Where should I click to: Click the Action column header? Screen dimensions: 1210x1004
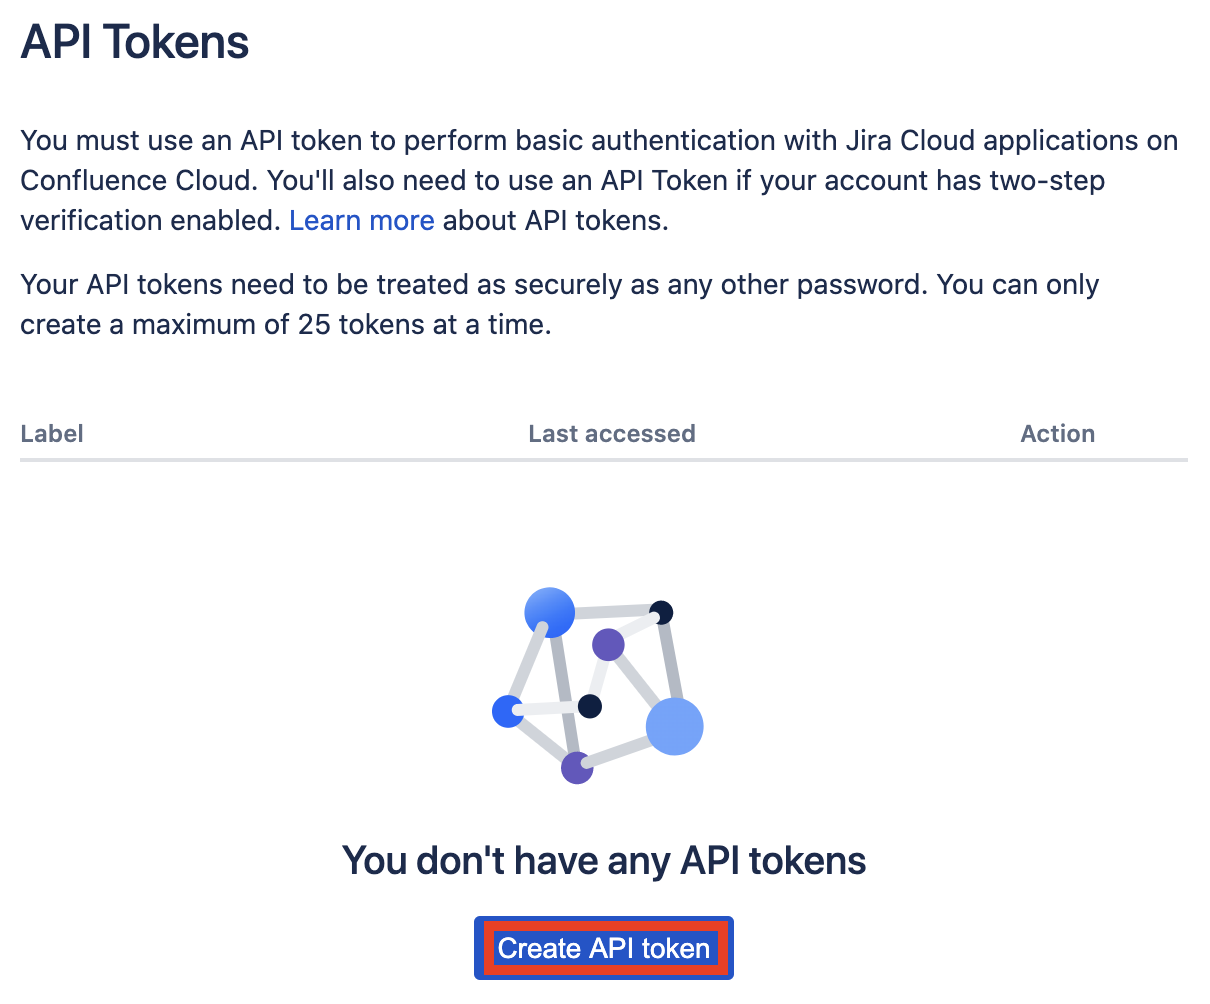[1058, 434]
